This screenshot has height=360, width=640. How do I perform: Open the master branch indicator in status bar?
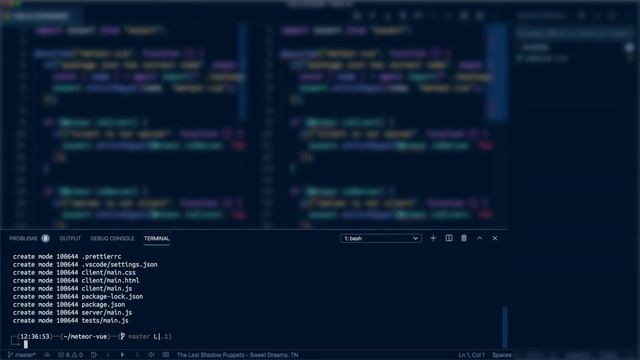(22, 355)
